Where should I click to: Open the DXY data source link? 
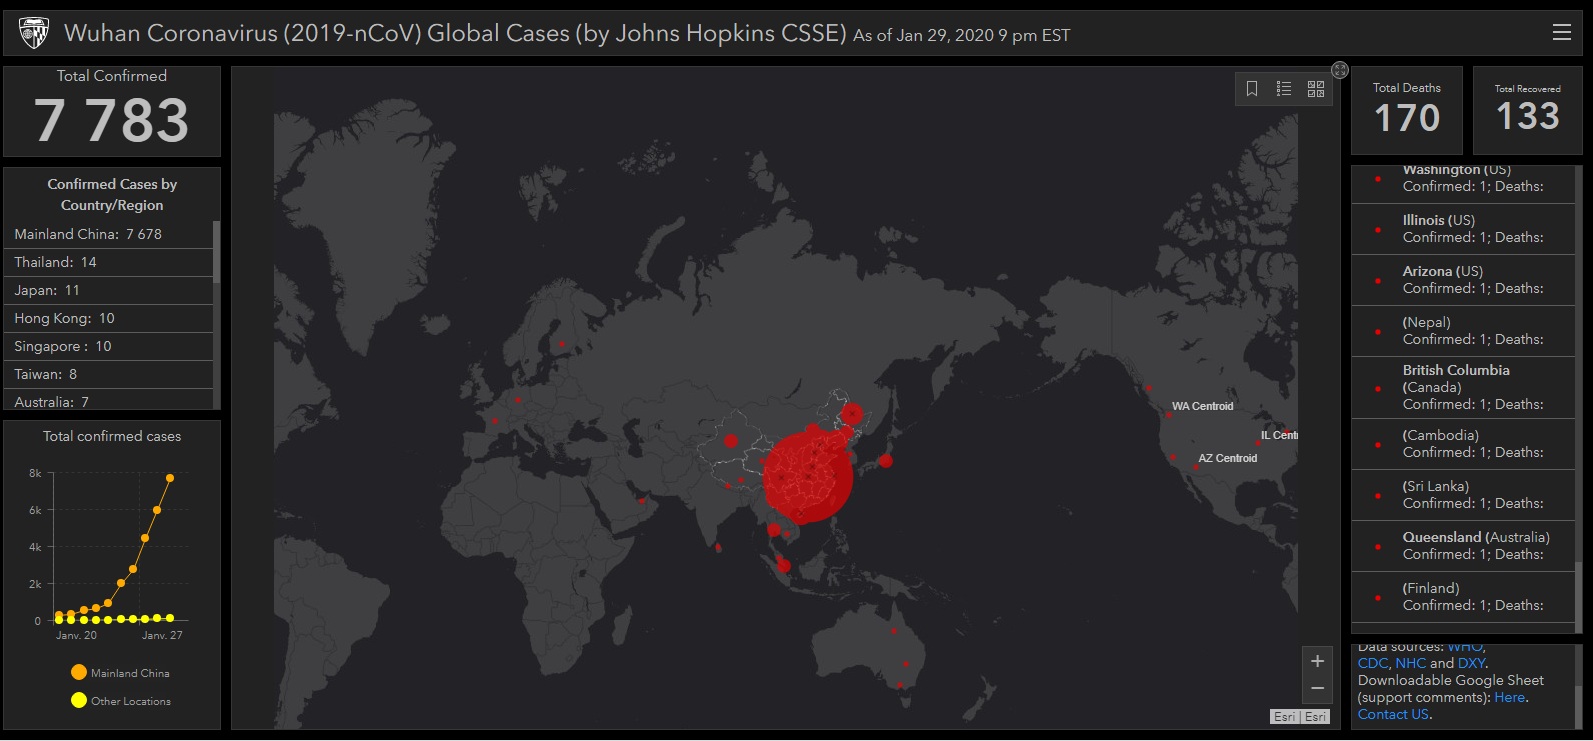tap(1471, 663)
